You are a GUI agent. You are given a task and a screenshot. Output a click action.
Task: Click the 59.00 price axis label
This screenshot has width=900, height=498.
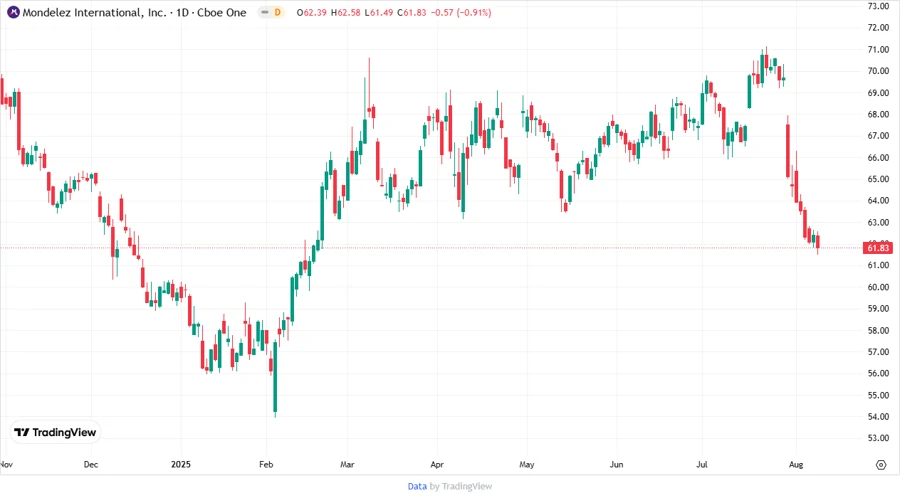coord(878,309)
